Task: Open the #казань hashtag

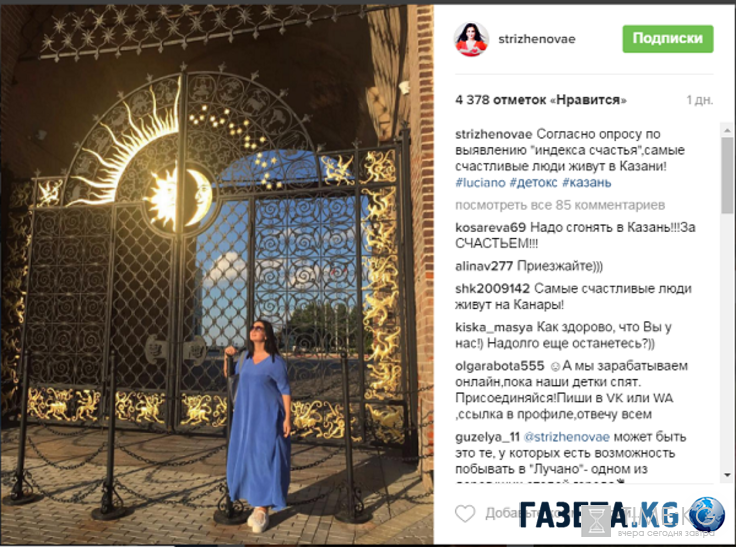Action: point(586,183)
